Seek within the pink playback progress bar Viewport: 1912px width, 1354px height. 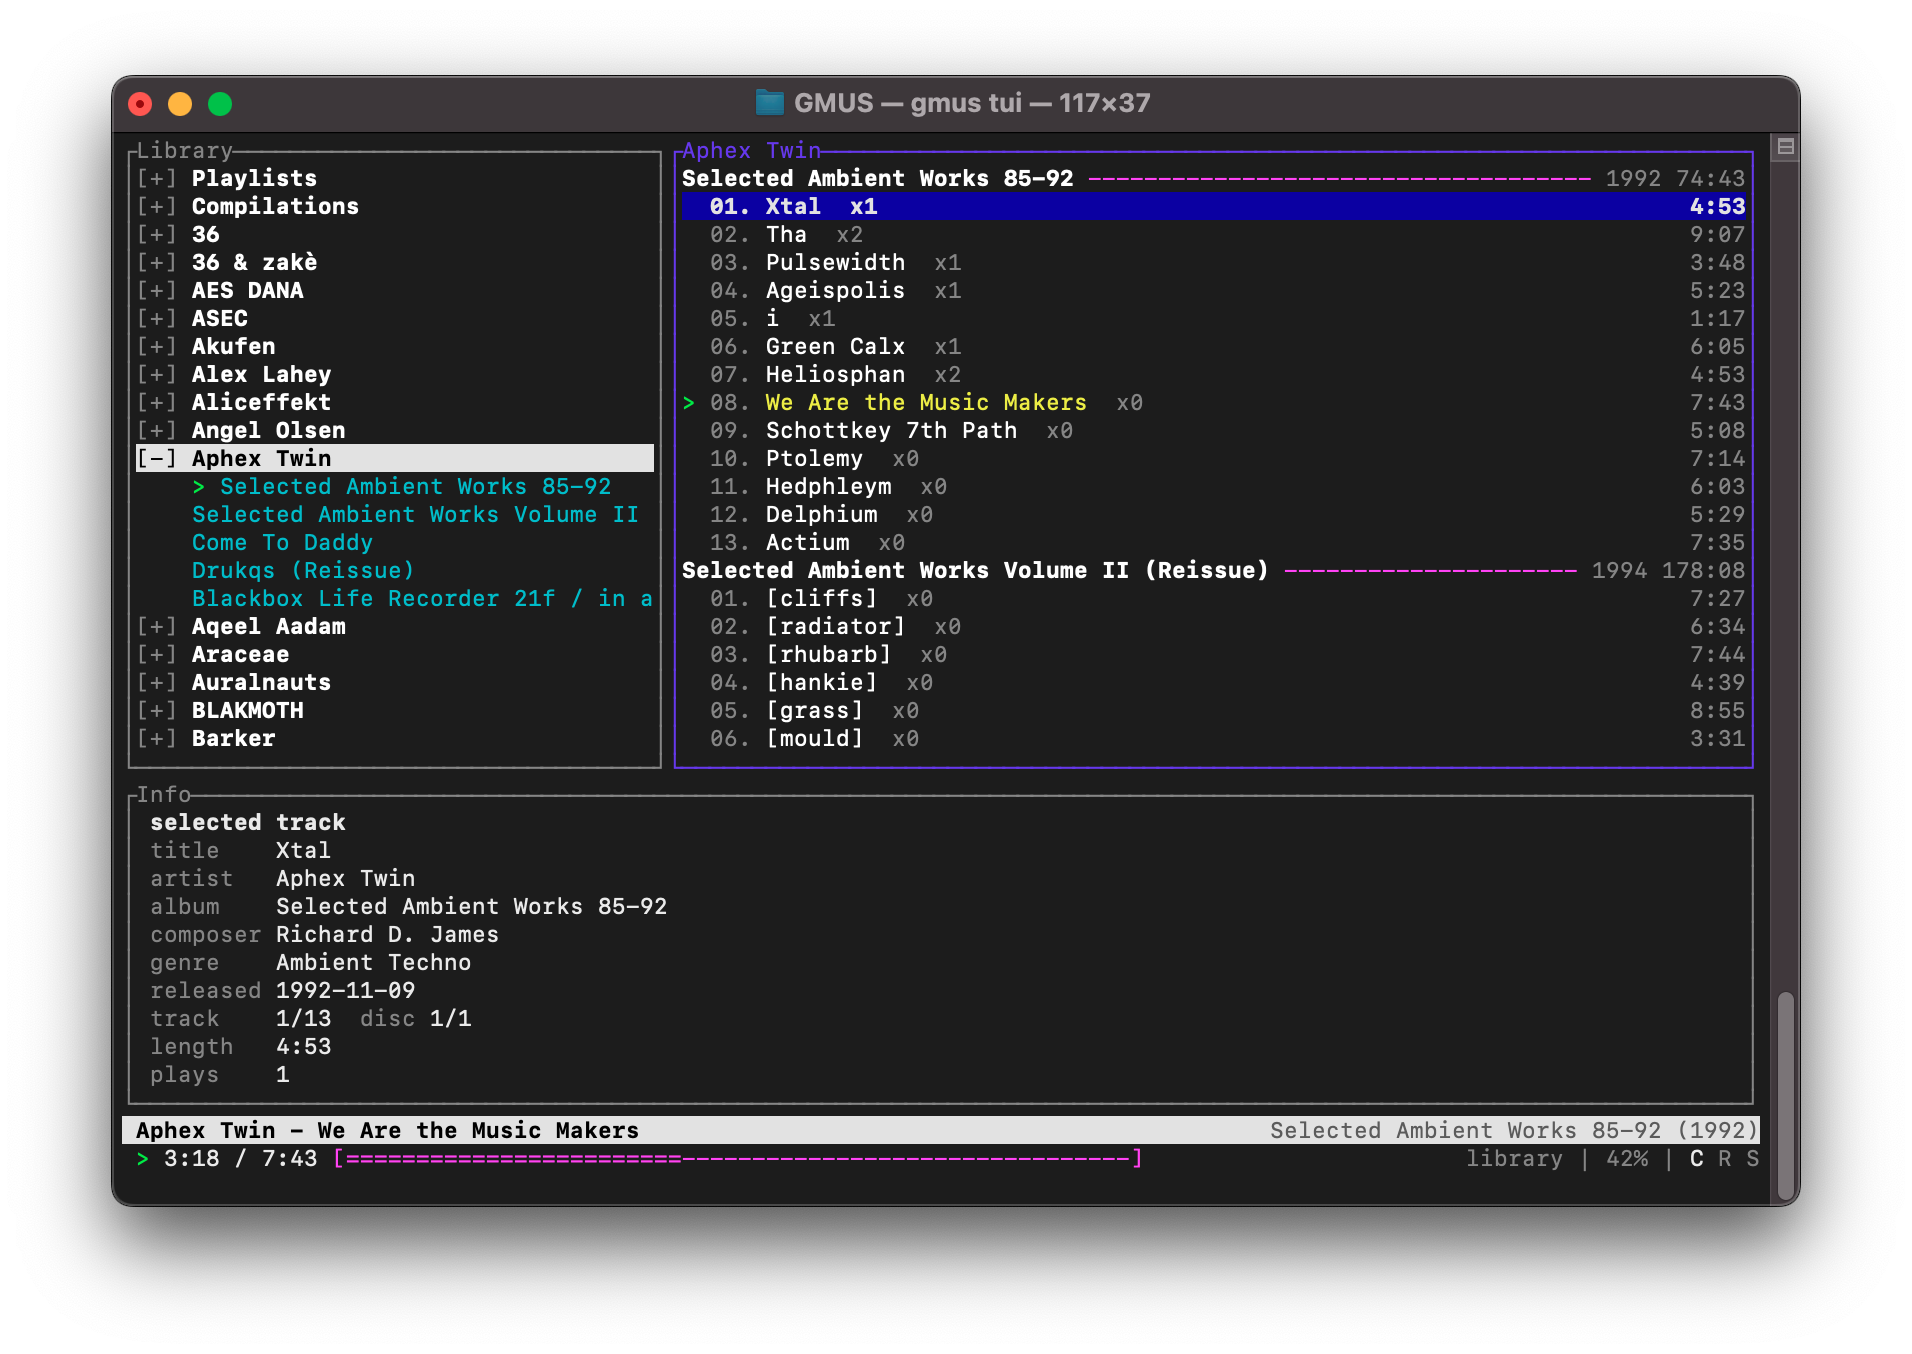click(738, 1159)
